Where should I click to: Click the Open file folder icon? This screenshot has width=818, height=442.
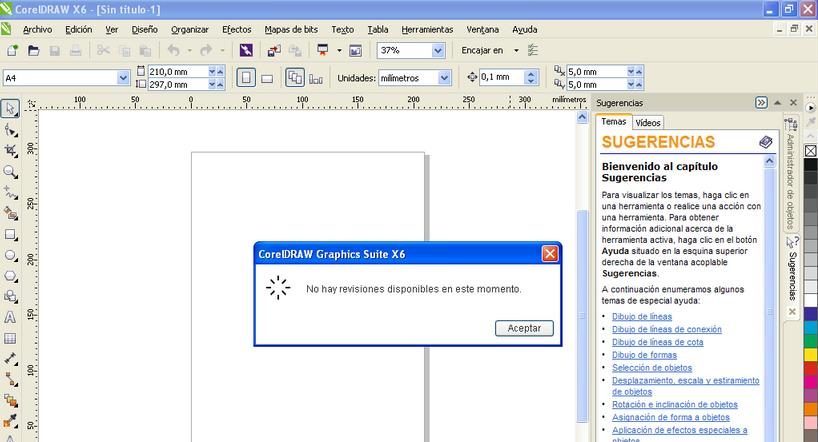click(33, 50)
